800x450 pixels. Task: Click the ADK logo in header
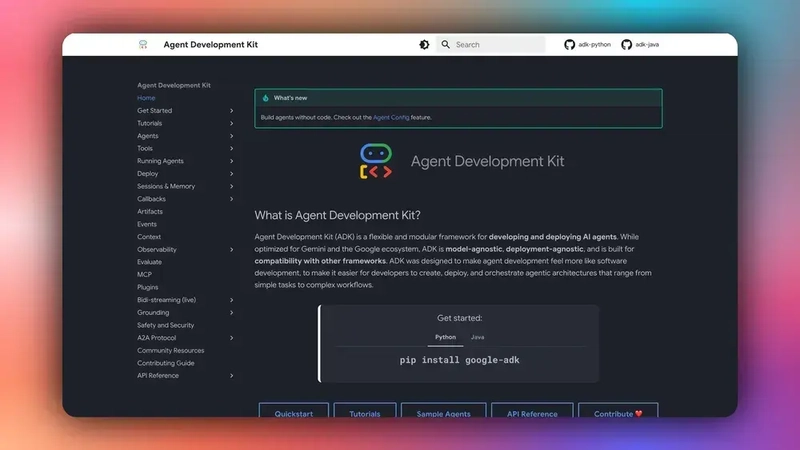point(143,44)
